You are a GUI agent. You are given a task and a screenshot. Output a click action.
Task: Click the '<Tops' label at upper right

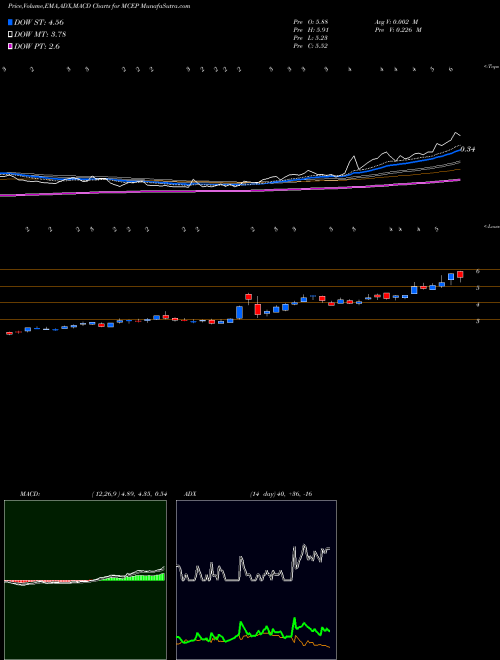[491, 67]
